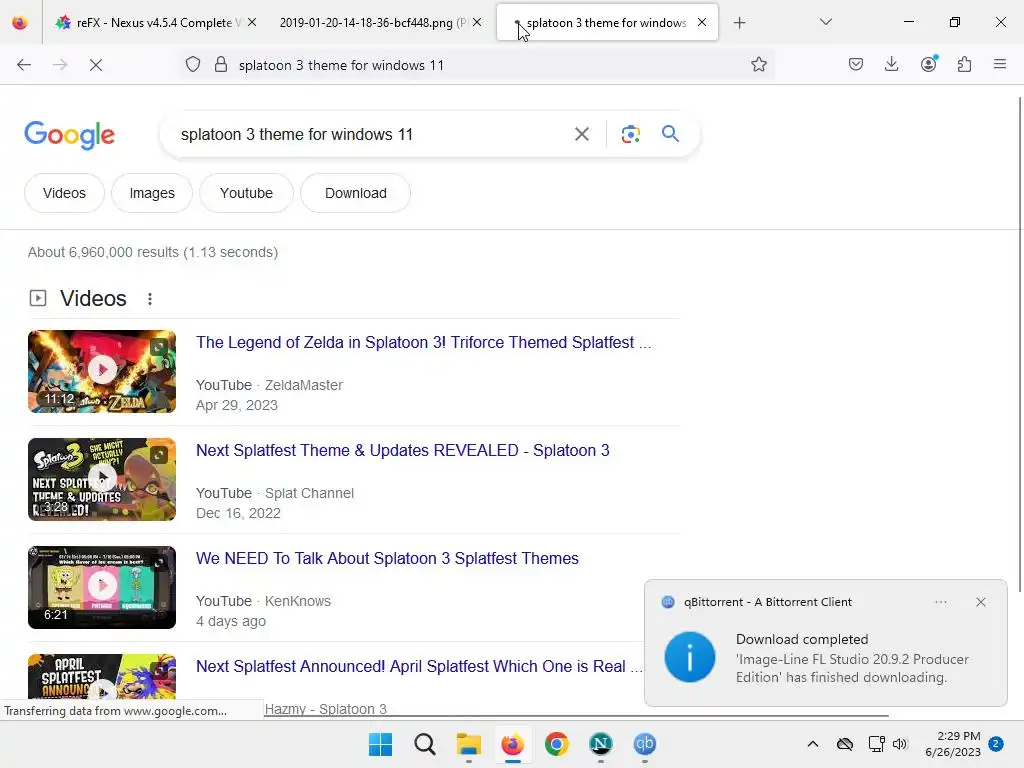This screenshot has width=1024, height=768.
Task: Play the ZeldaMaster video thumbnail
Action: 102,372
